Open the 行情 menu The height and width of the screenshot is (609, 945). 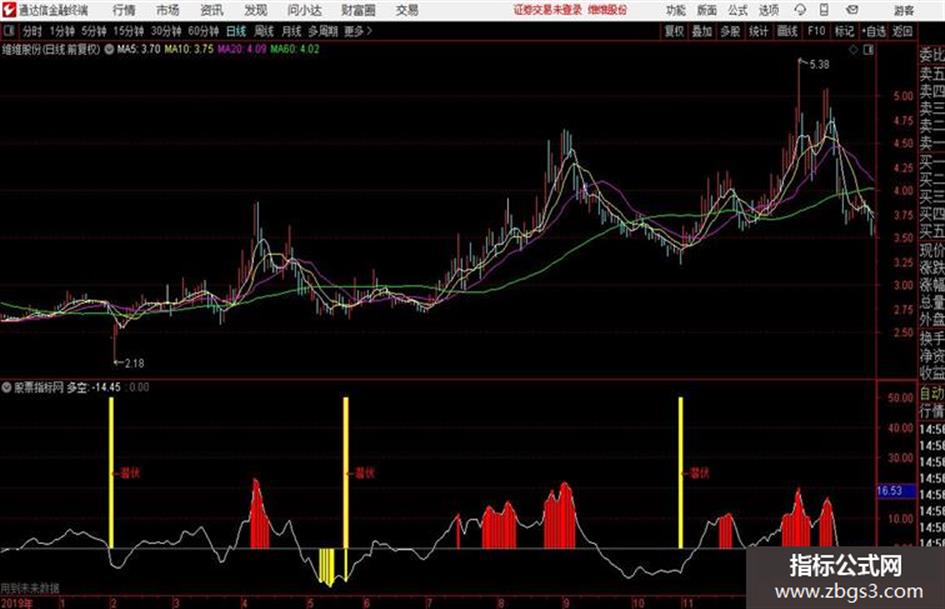(124, 10)
